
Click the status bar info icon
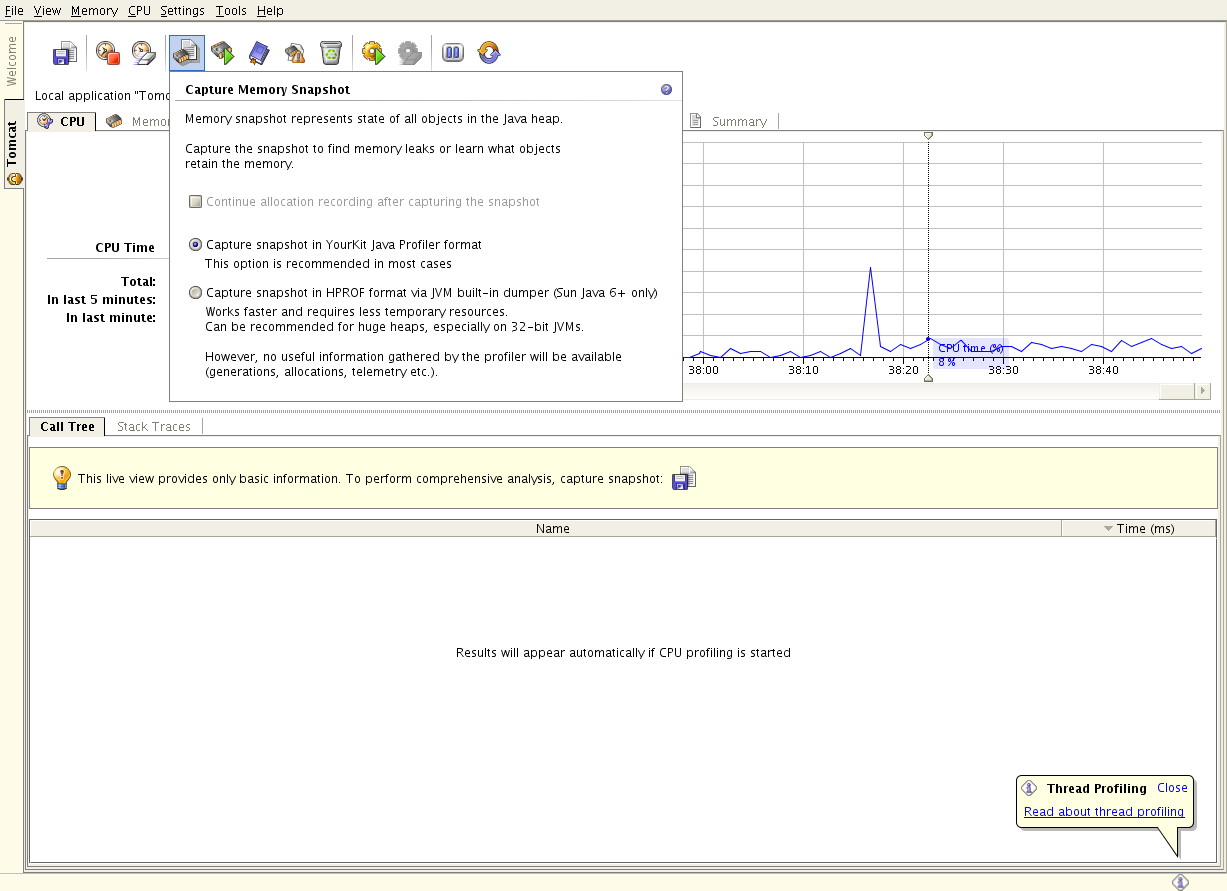click(1180, 881)
